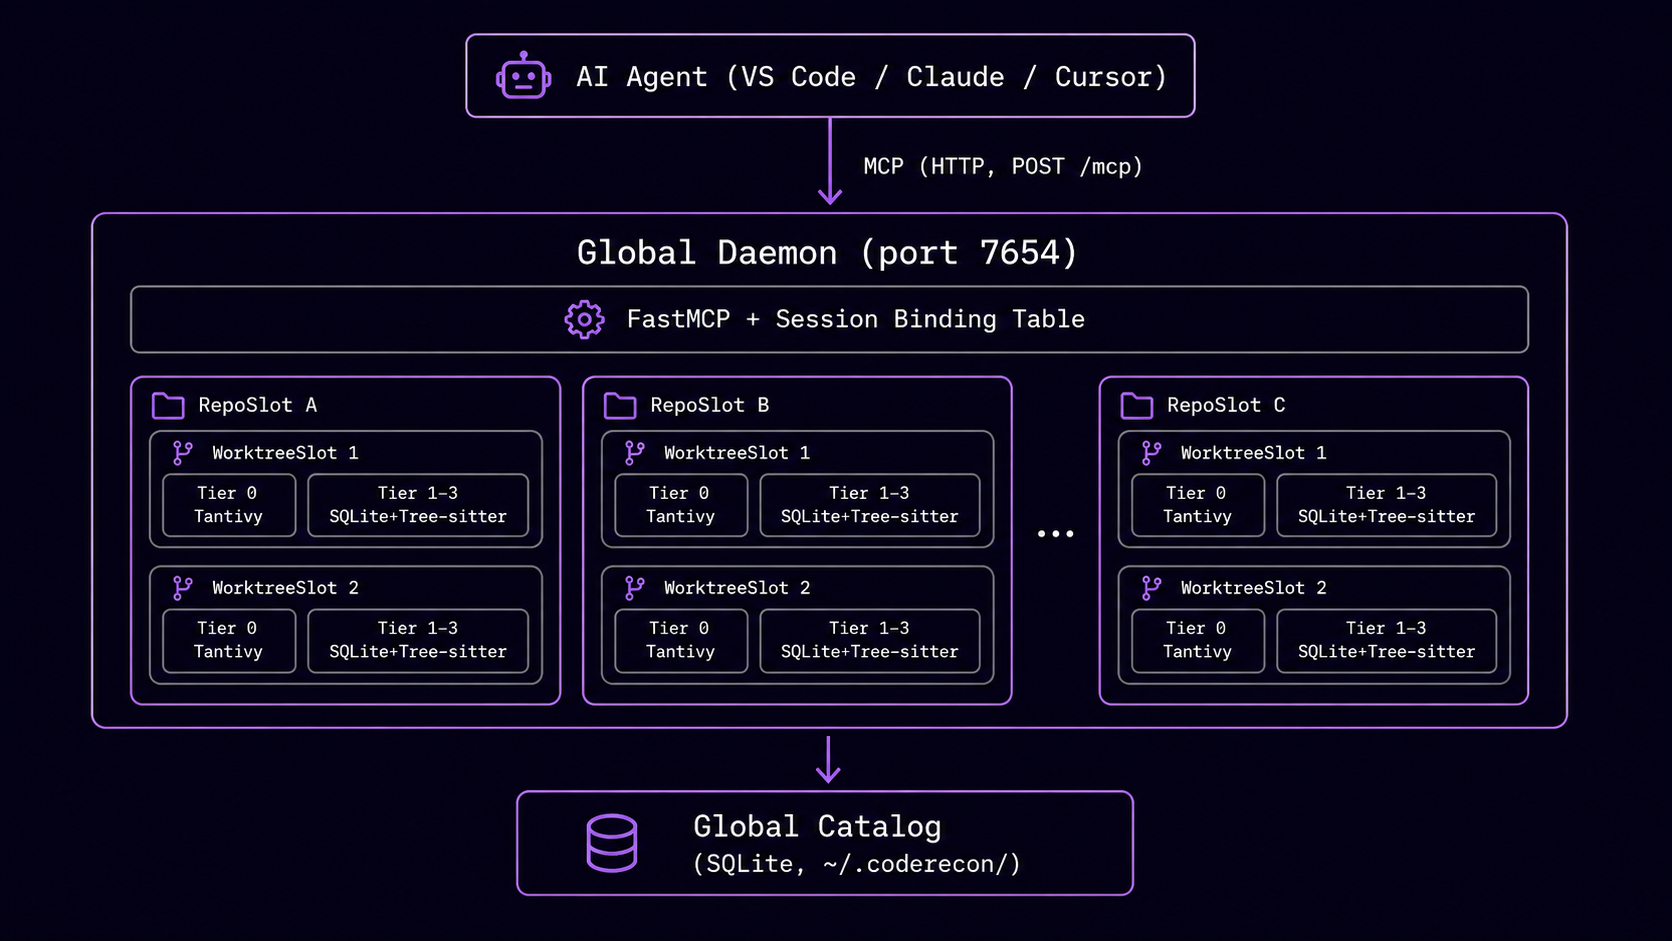
Task: Select the AI Agent (VS Code / Claude / Cursor) text
Action: (x=871, y=77)
